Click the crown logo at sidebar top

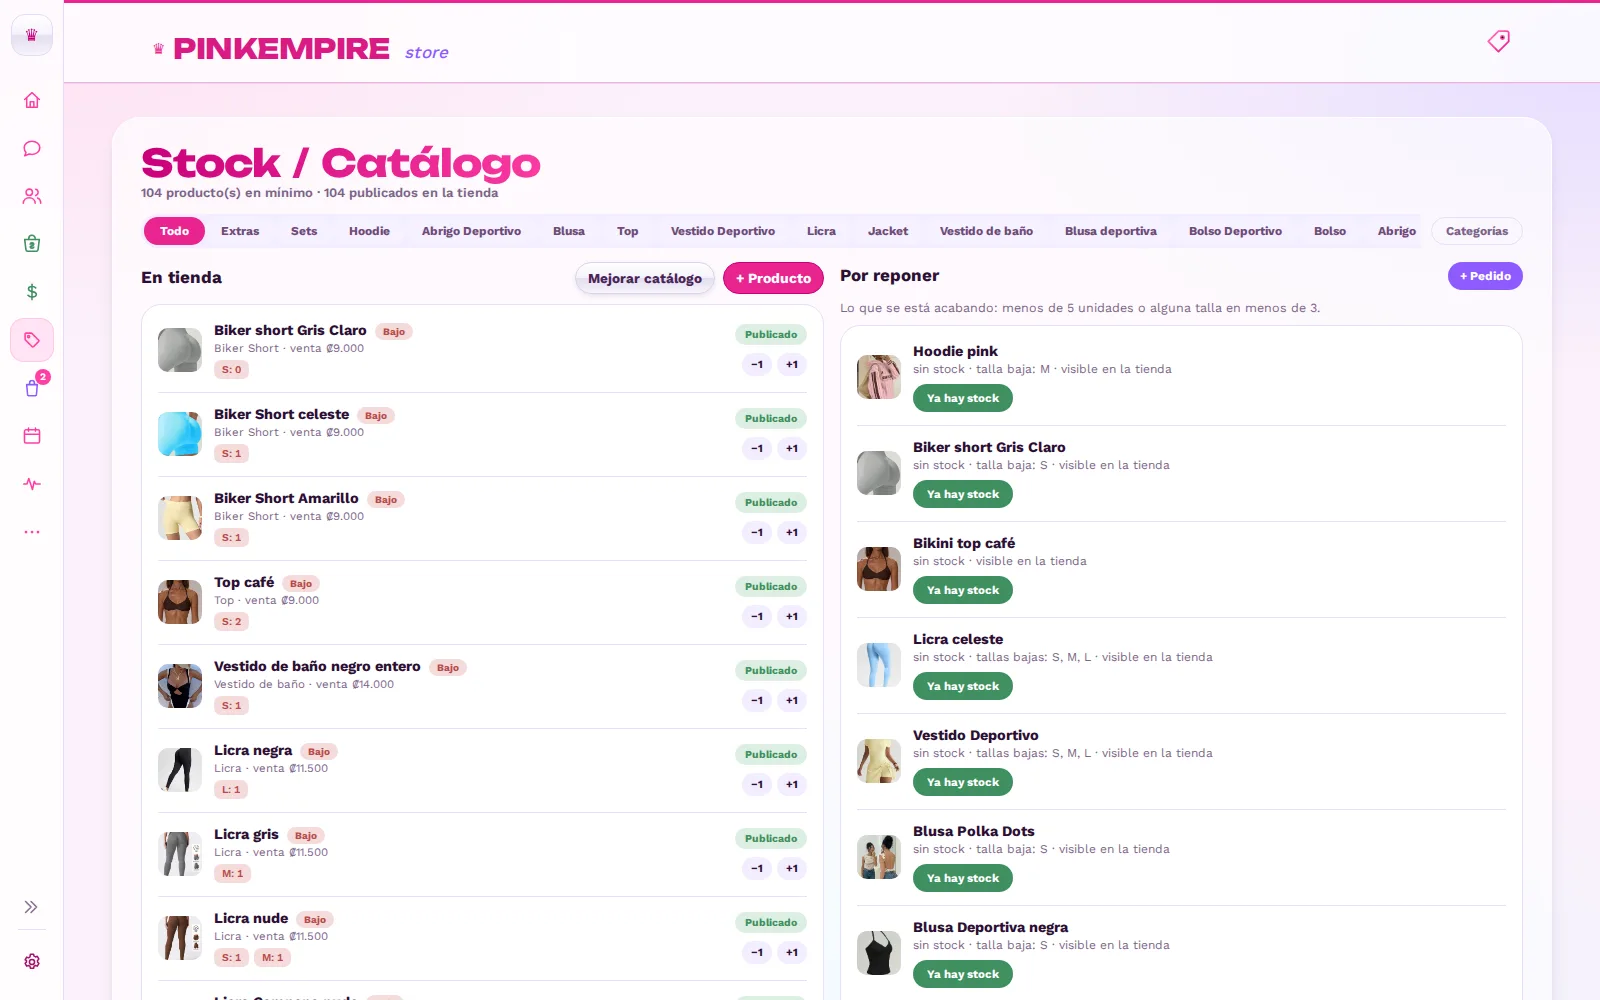pos(32,35)
